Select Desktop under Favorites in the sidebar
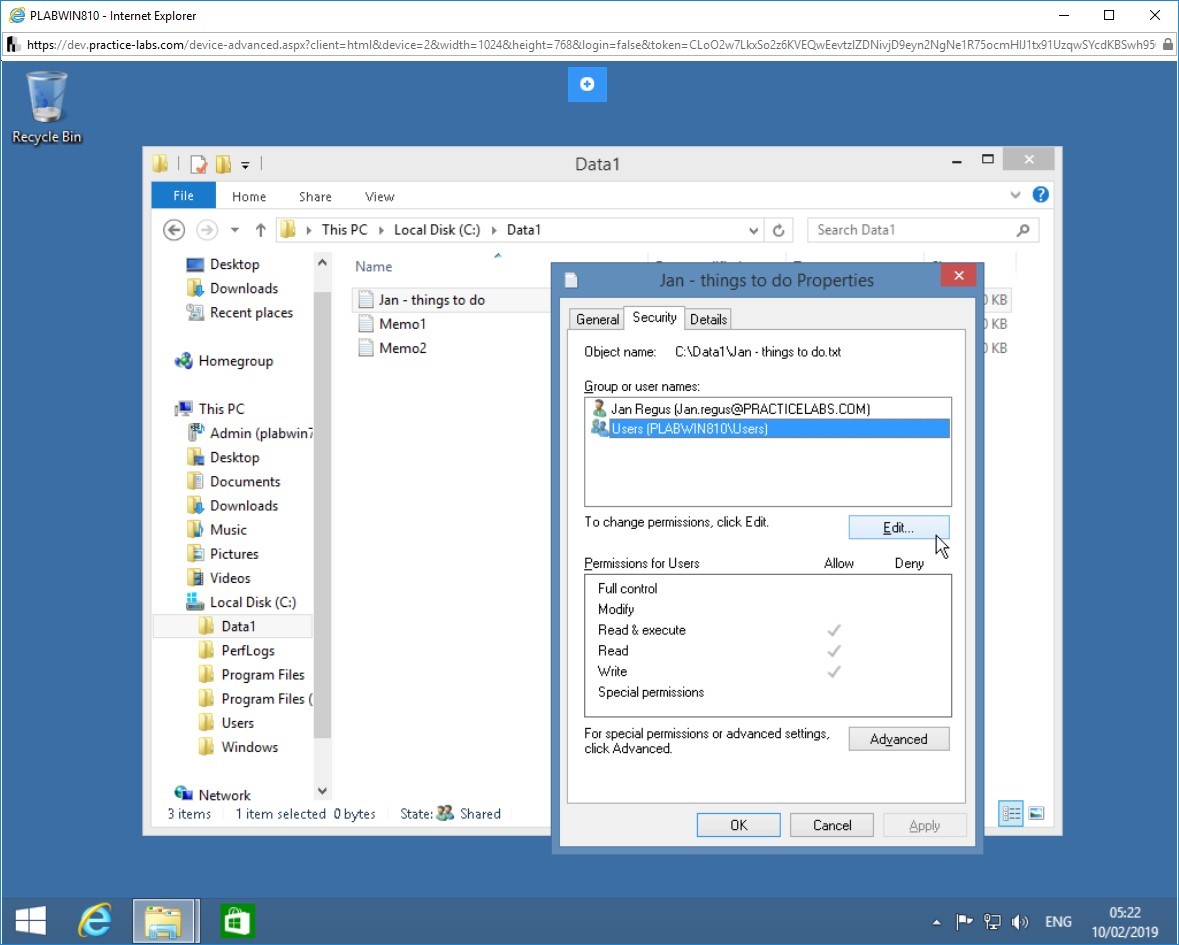 point(234,265)
